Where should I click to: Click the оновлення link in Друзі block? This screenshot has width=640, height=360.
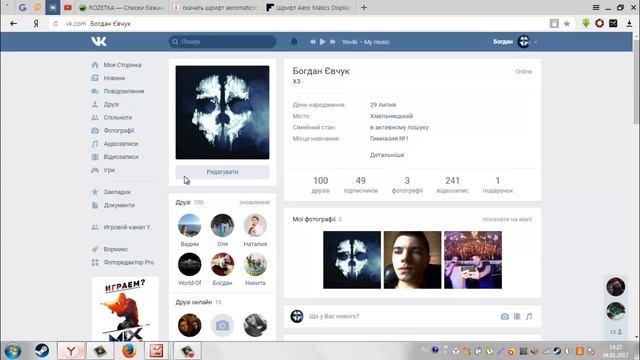point(254,202)
